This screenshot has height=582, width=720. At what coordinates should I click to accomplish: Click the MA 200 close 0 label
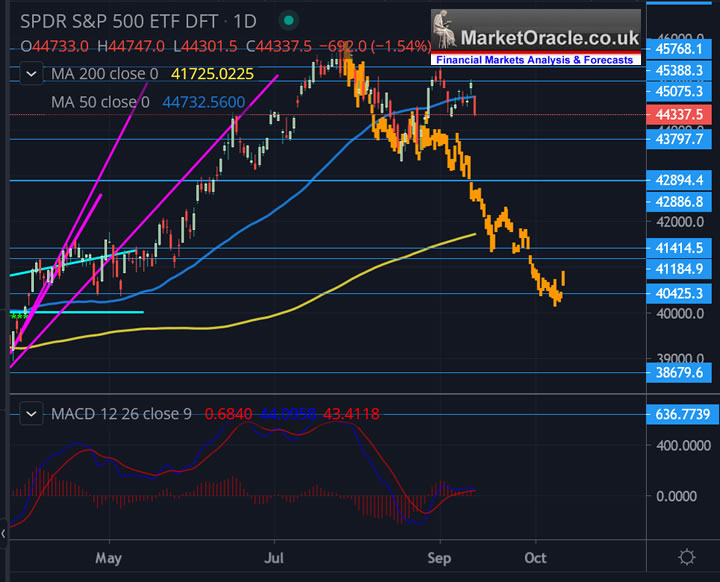coord(105,73)
